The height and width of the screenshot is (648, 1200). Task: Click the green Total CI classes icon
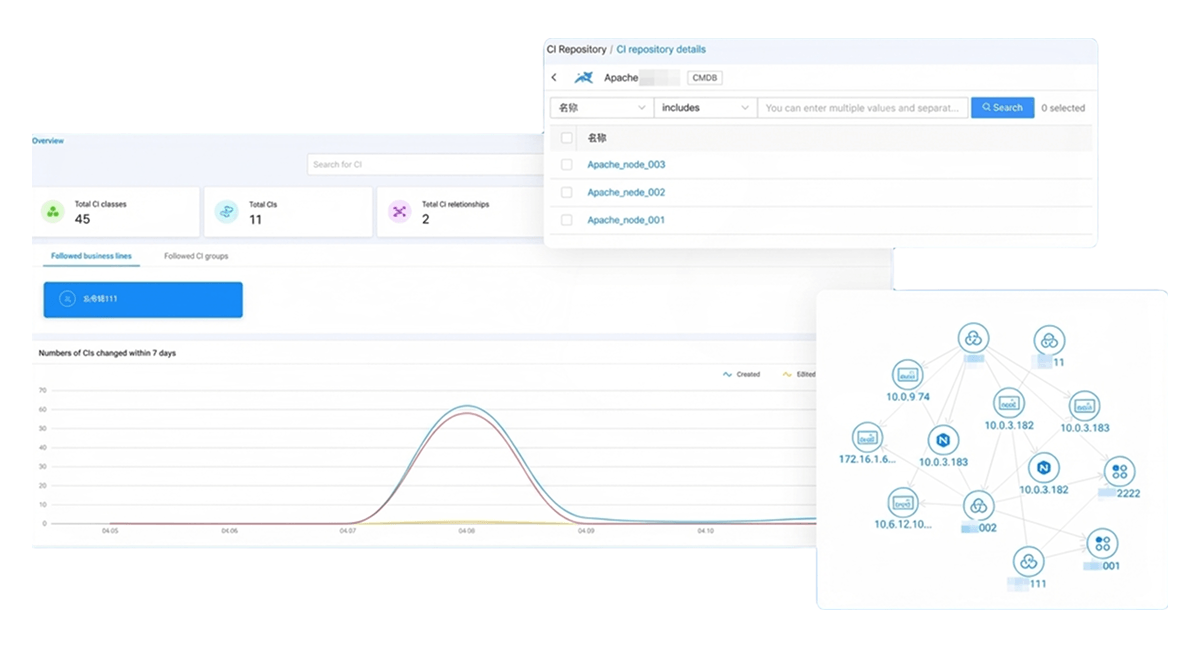pos(52,211)
